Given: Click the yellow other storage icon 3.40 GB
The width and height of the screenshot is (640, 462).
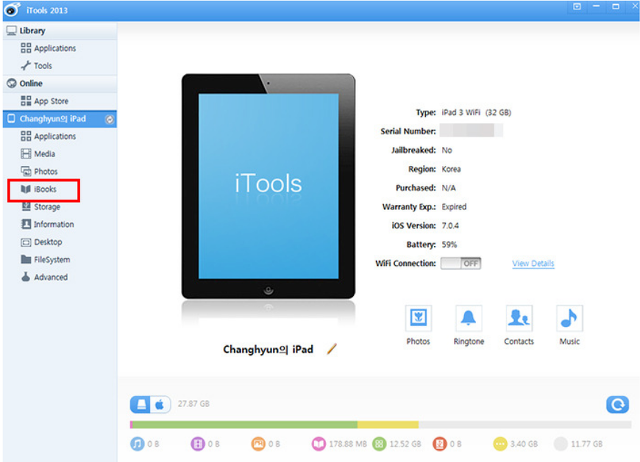Looking at the screenshot, I should 500,444.
